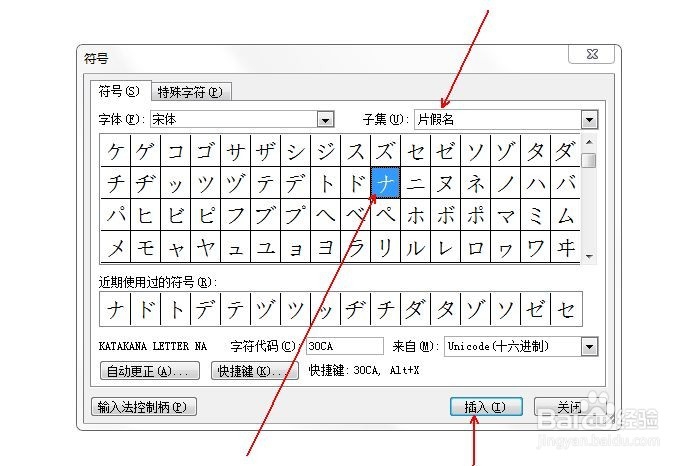Select the ケ symbol in the grid
This screenshot has height=466, width=700.
click(116, 151)
